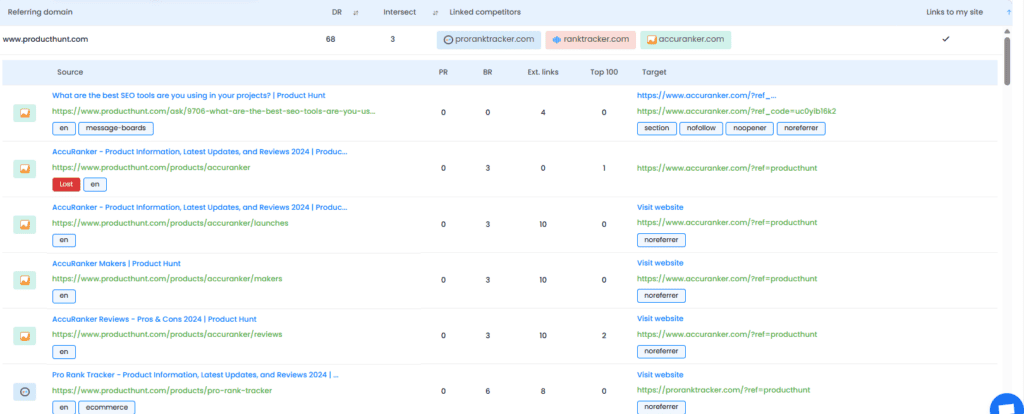Click AccuRanker icon beside the SEO tools question row
This screenshot has height=414, width=1024.
[25, 113]
